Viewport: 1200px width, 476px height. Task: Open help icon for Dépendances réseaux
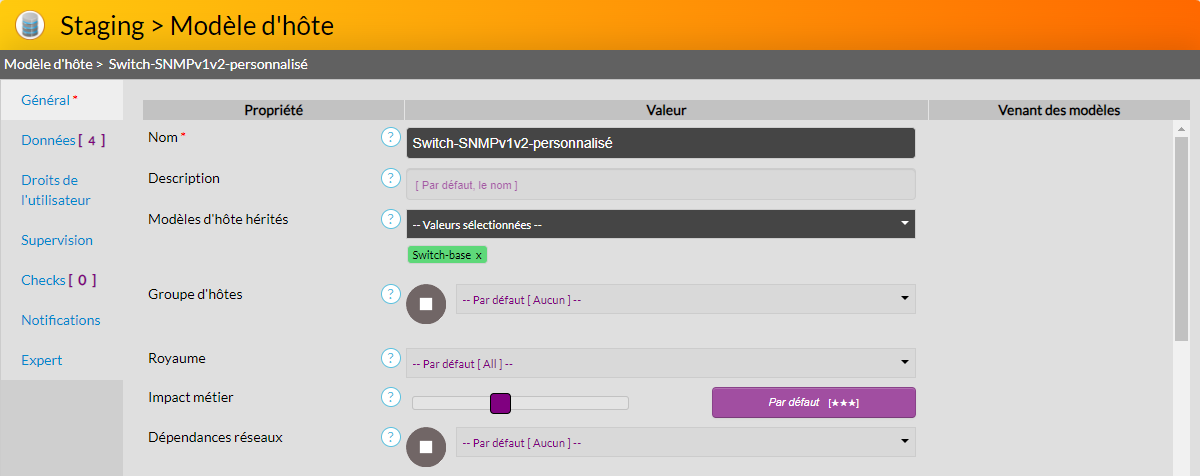(390, 437)
